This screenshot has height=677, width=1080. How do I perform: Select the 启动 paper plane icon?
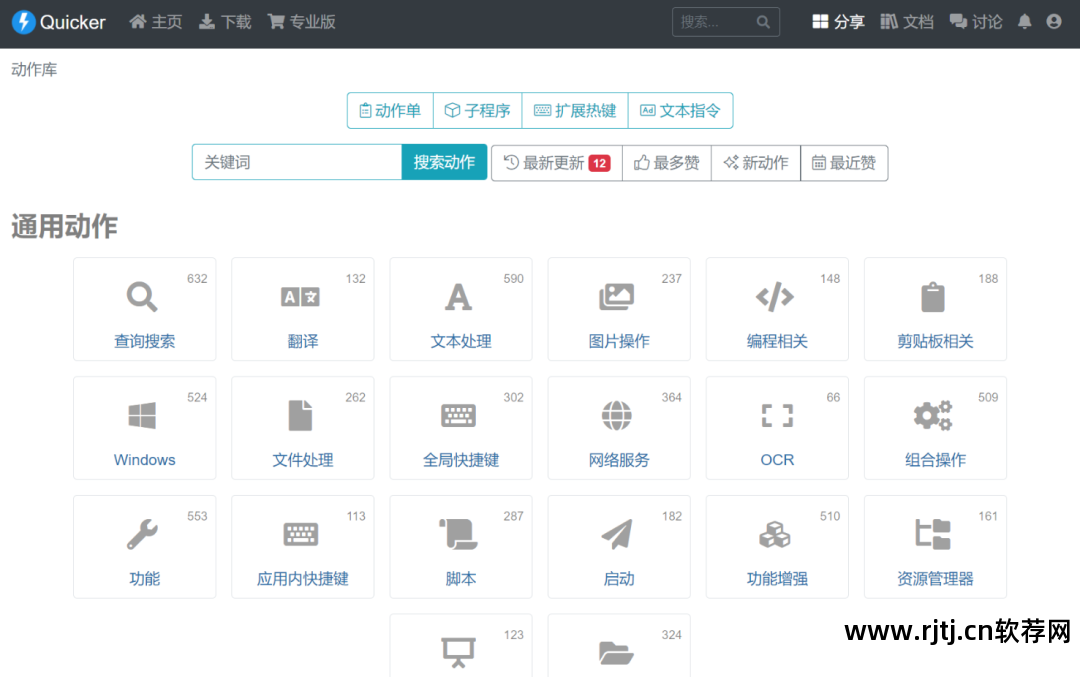(618, 534)
